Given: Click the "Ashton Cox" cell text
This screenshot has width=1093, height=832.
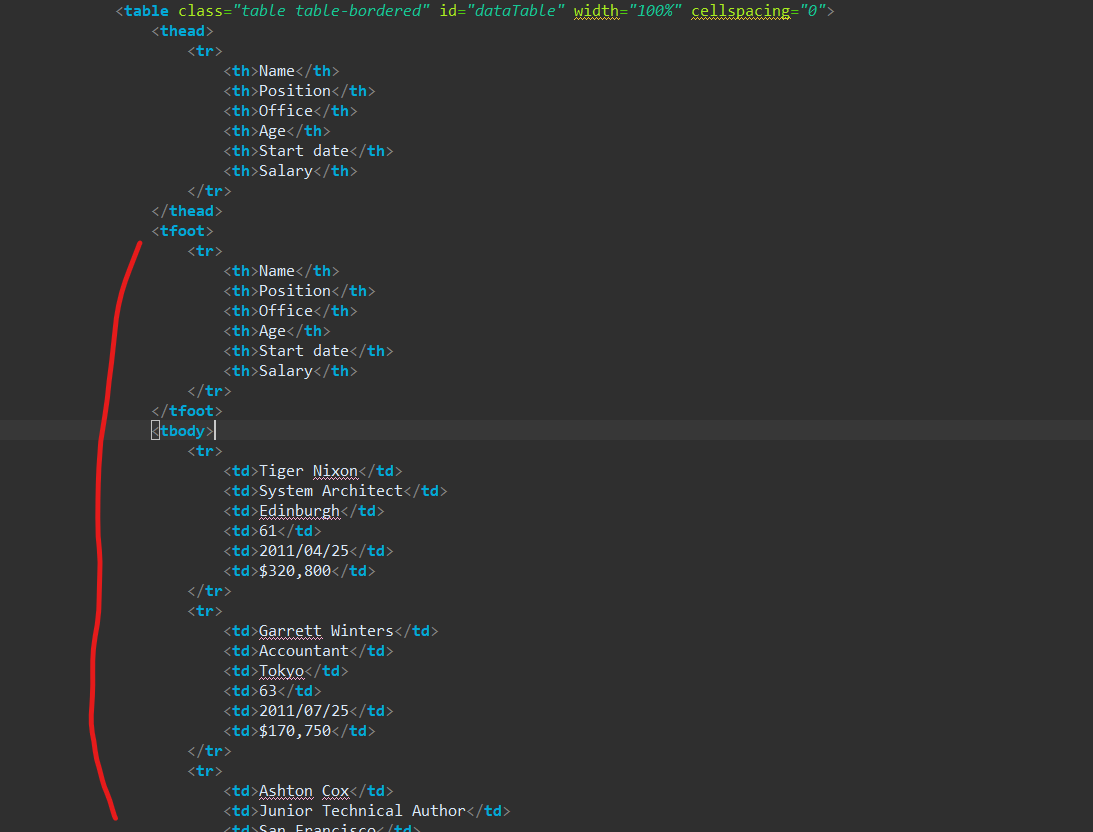Looking at the screenshot, I should point(304,791).
